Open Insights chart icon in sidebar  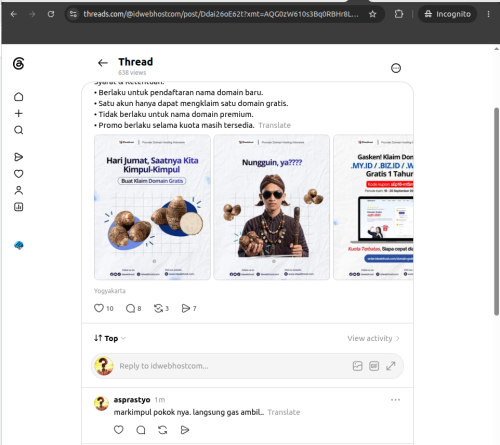click(19, 207)
